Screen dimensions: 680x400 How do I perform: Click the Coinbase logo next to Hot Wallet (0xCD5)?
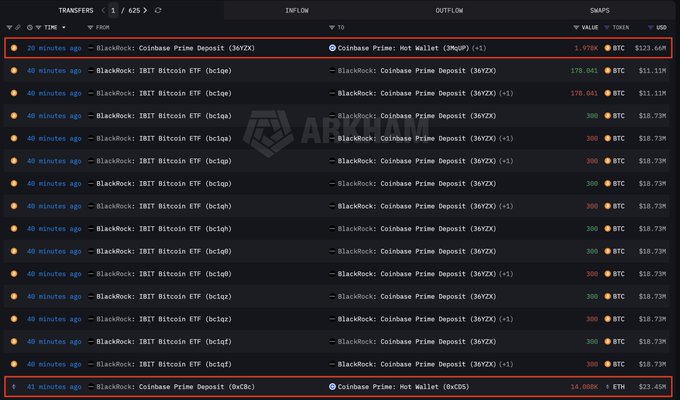(332, 387)
